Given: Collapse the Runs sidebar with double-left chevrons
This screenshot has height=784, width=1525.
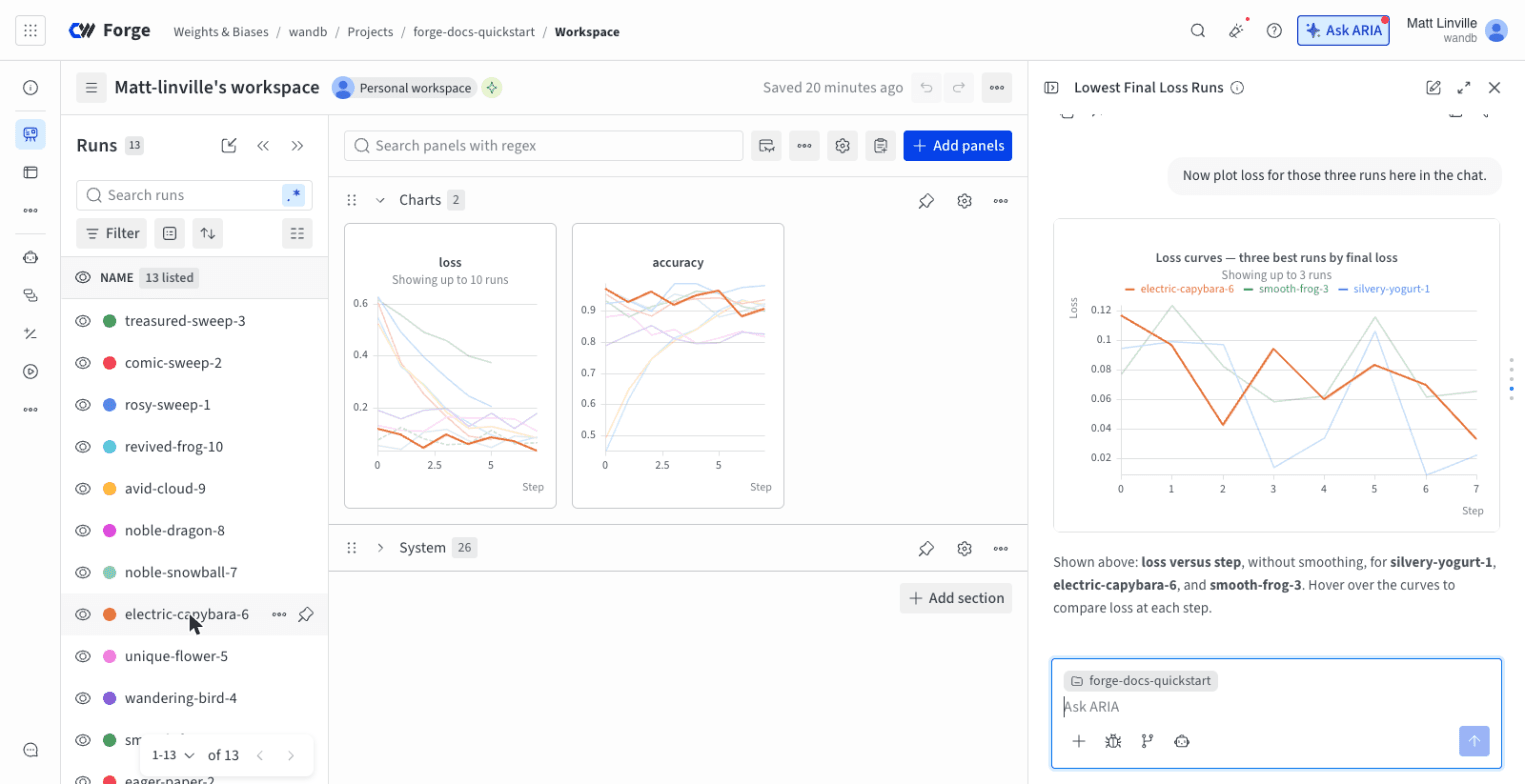Looking at the screenshot, I should click(x=263, y=146).
